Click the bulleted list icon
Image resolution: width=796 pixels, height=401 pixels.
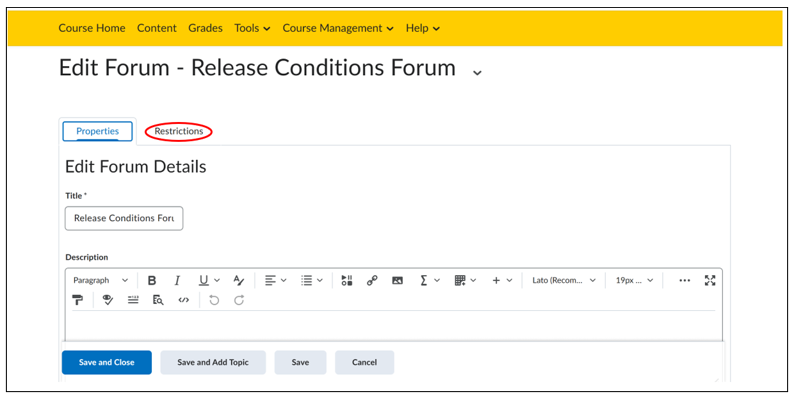point(306,280)
